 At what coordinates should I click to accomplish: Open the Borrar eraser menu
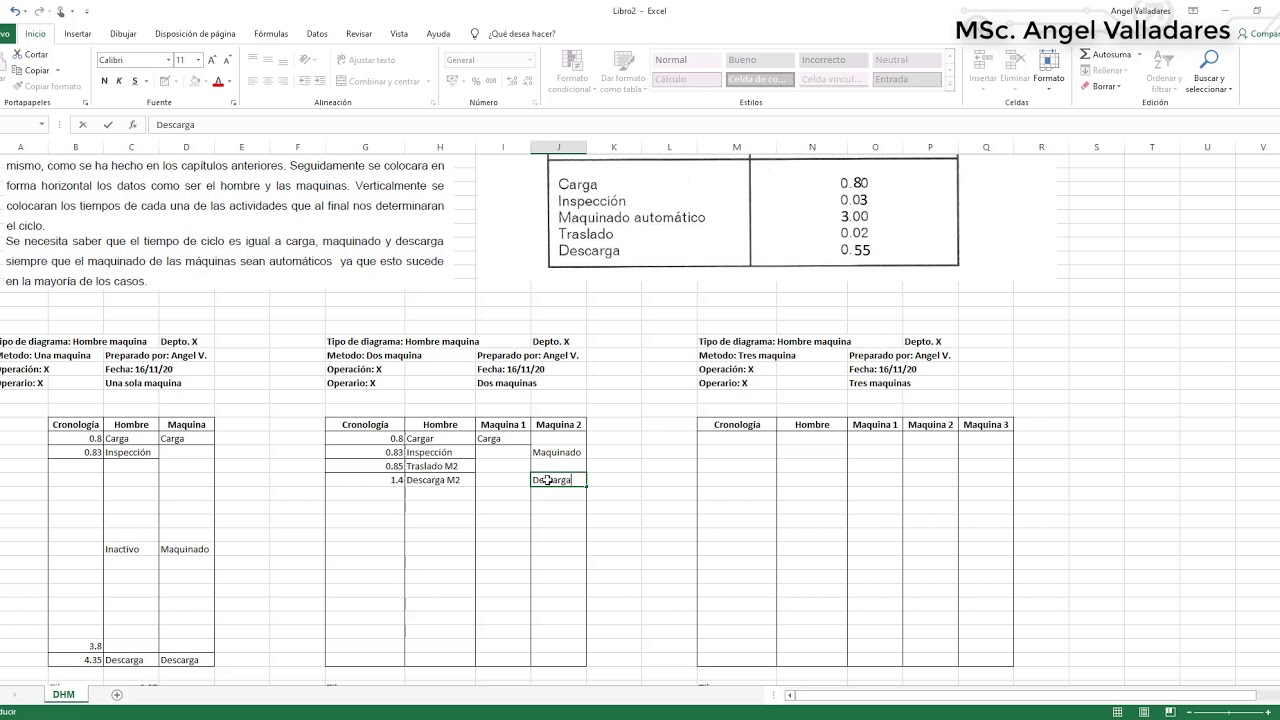tap(1100, 86)
